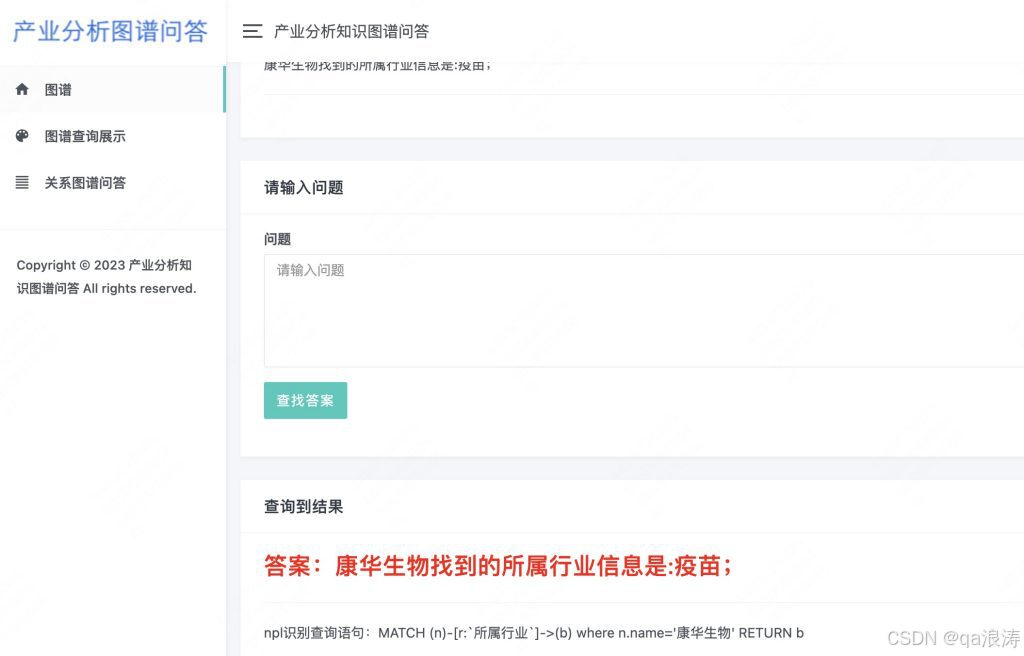The width and height of the screenshot is (1024, 656).
Task: Click the 查询到结果 section heading
Action: (x=304, y=506)
